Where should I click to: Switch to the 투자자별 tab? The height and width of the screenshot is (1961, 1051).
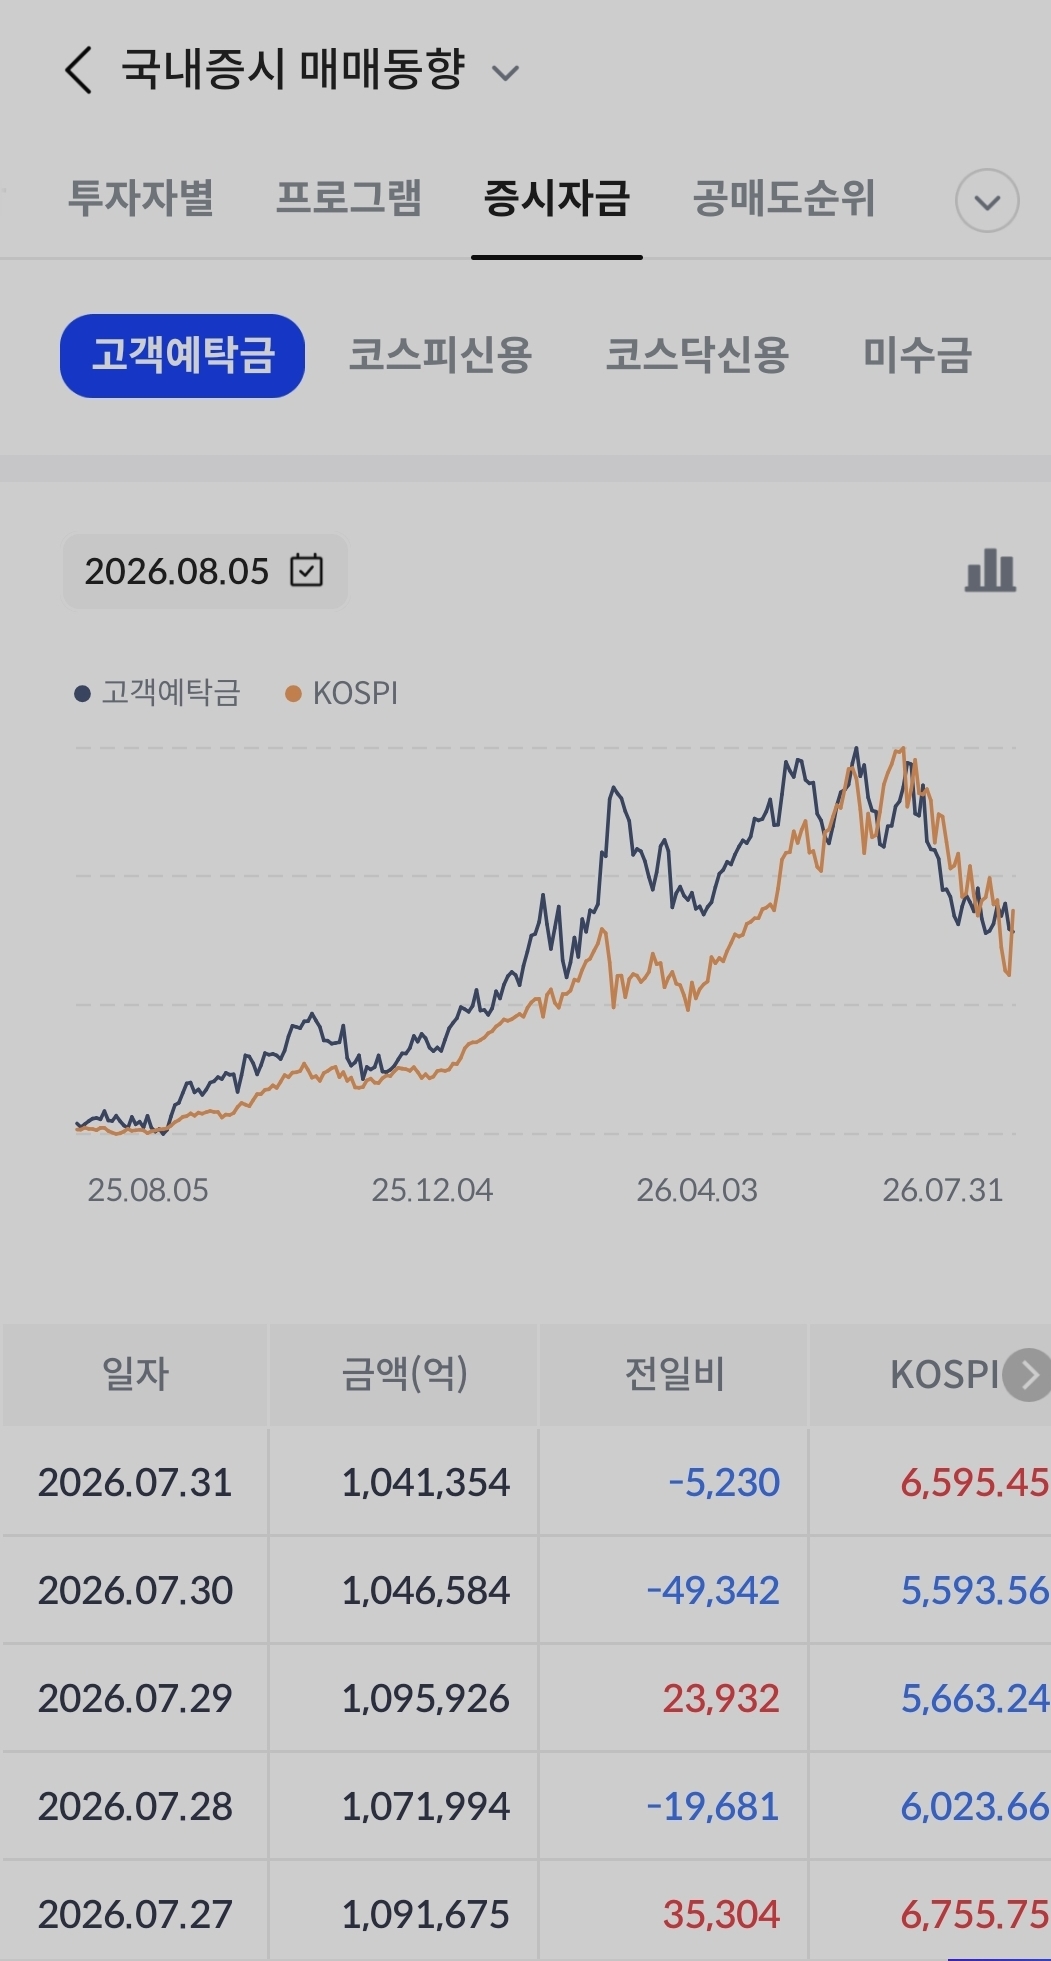[x=141, y=198]
